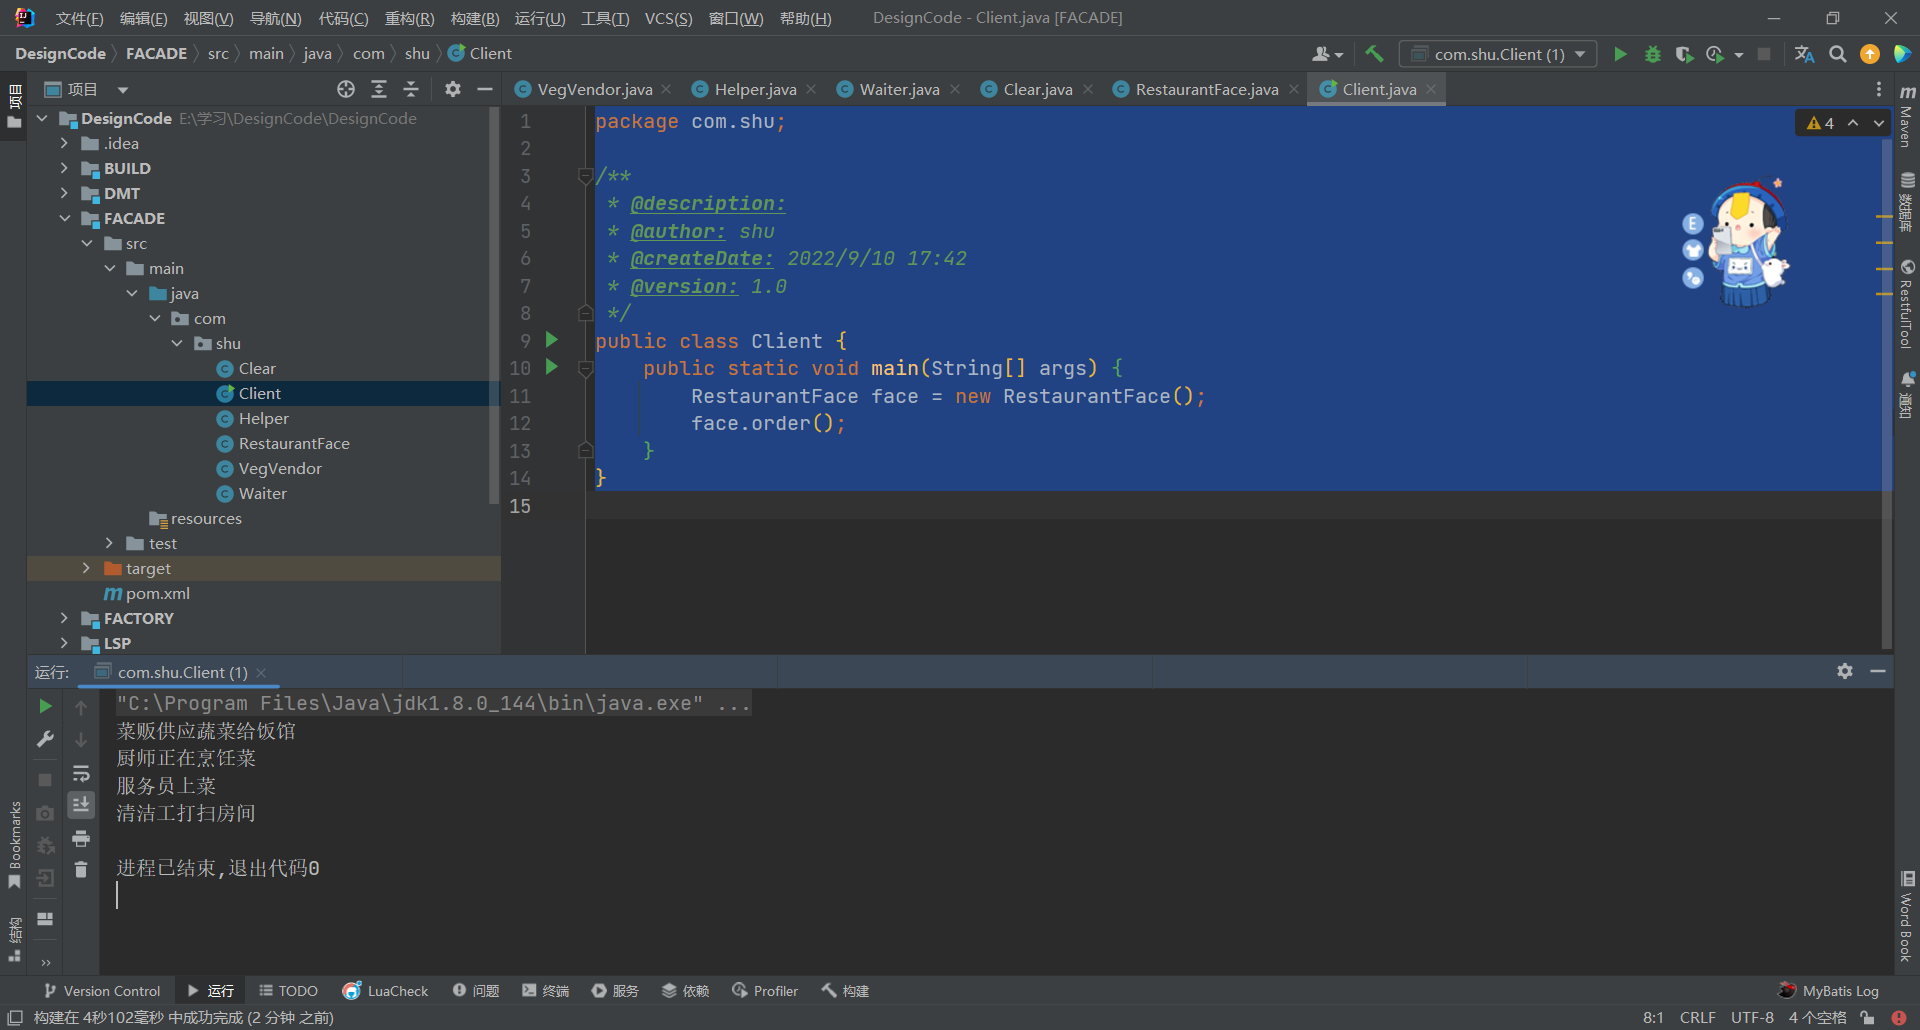The height and width of the screenshot is (1030, 1920).
Task: Click CRLF line separator in status bar
Action: (x=1697, y=1018)
